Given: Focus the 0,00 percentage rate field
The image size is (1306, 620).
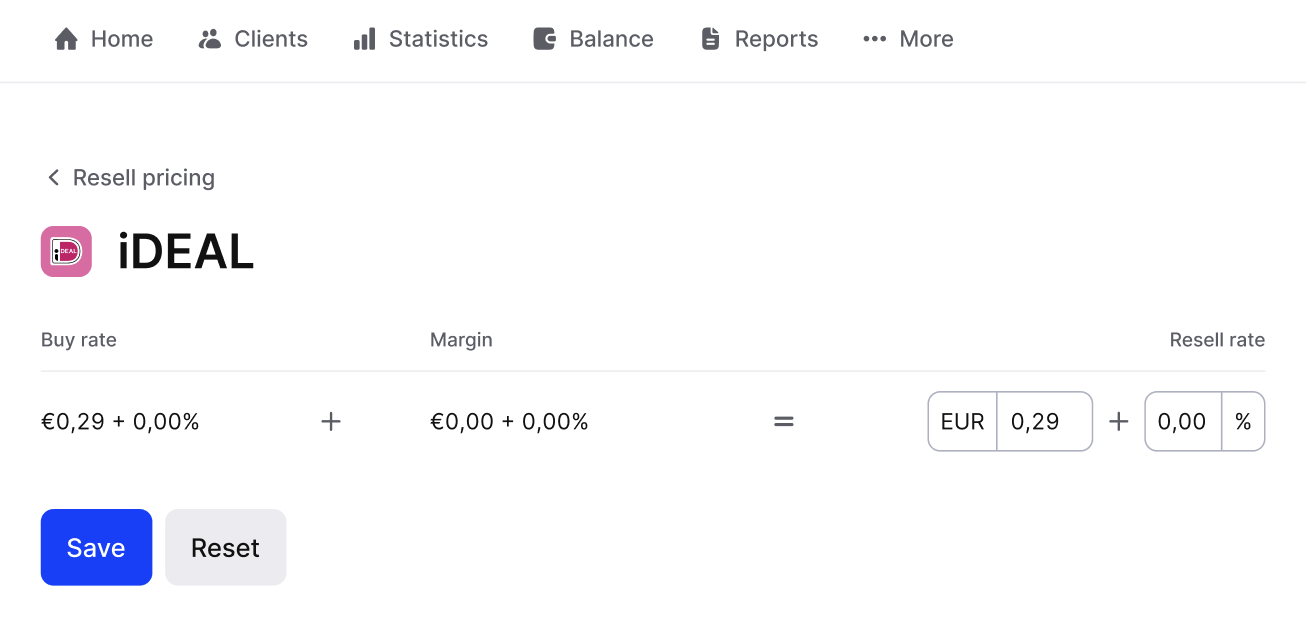Looking at the screenshot, I should click(1183, 422).
